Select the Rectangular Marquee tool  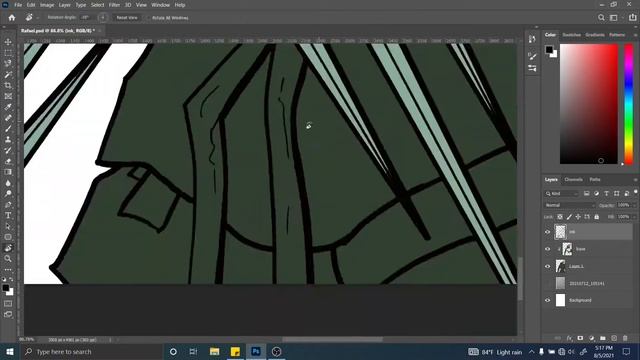click(x=8, y=53)
